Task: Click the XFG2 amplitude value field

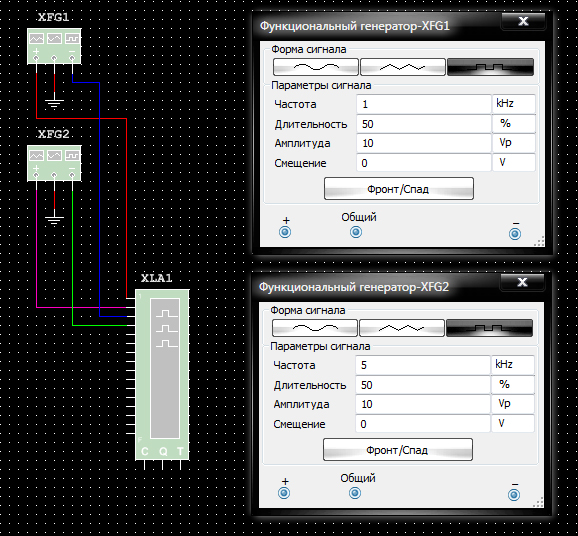Action: [x=423, y=404]
